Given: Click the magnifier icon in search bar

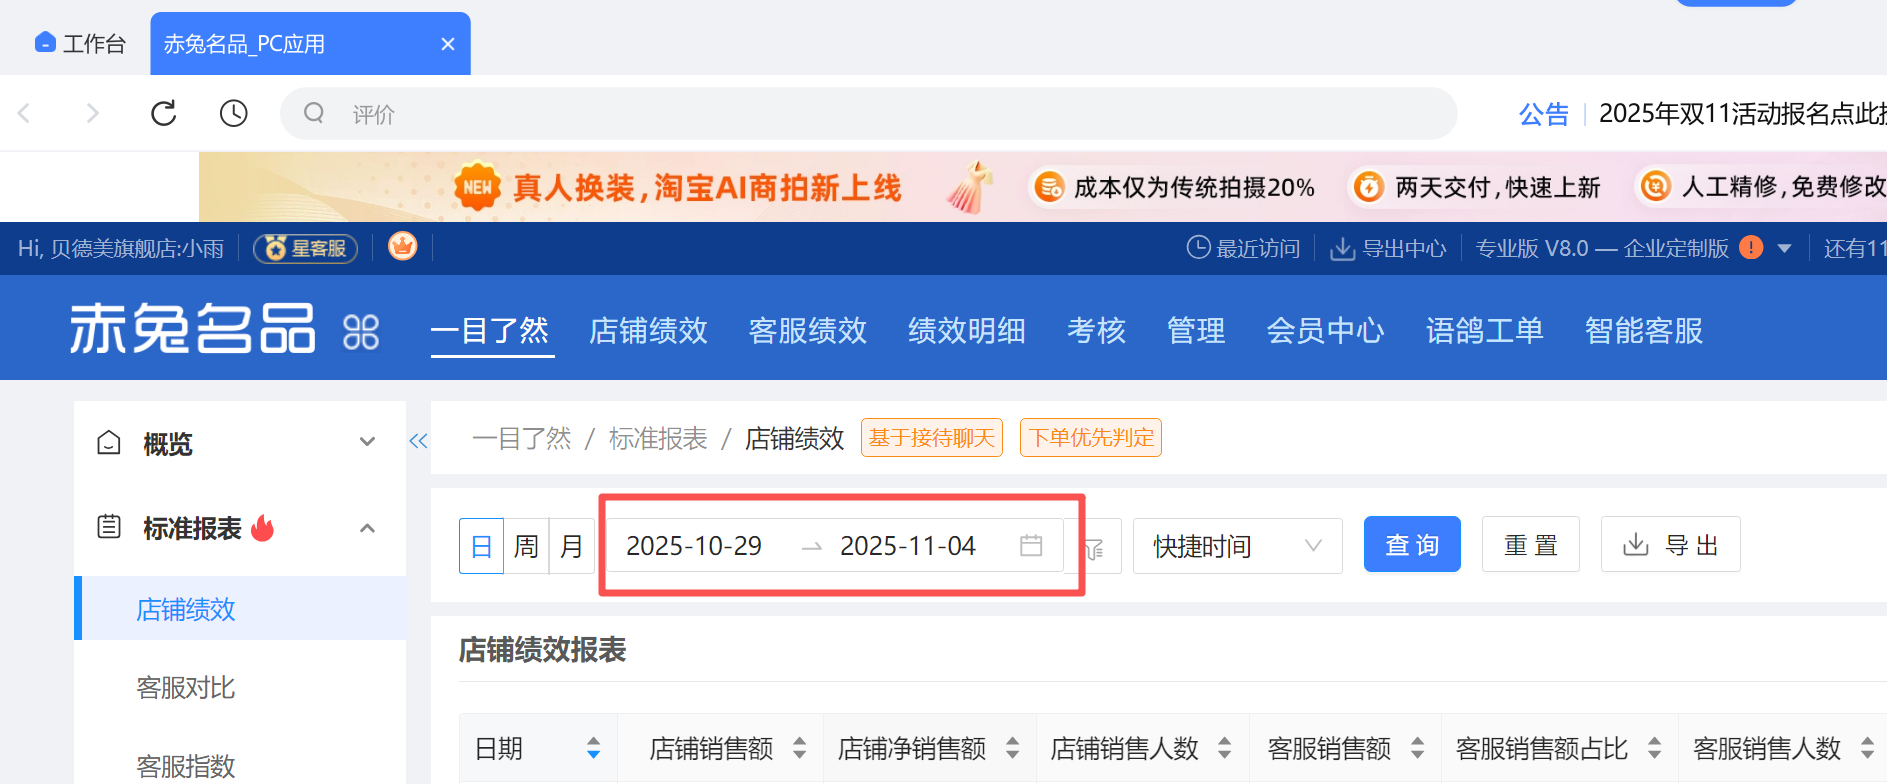Looking at the screenshot, I should pyautogui.click(x=314, y=113).
